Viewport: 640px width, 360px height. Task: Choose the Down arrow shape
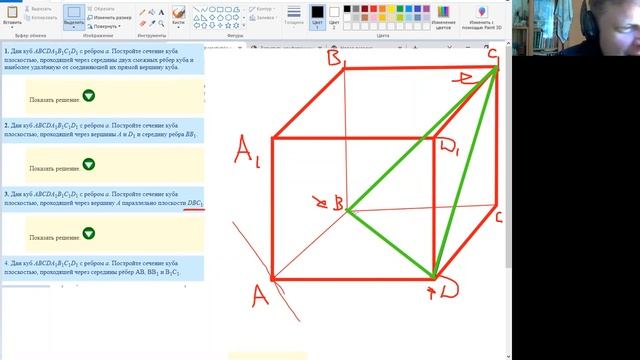(212, 25)
